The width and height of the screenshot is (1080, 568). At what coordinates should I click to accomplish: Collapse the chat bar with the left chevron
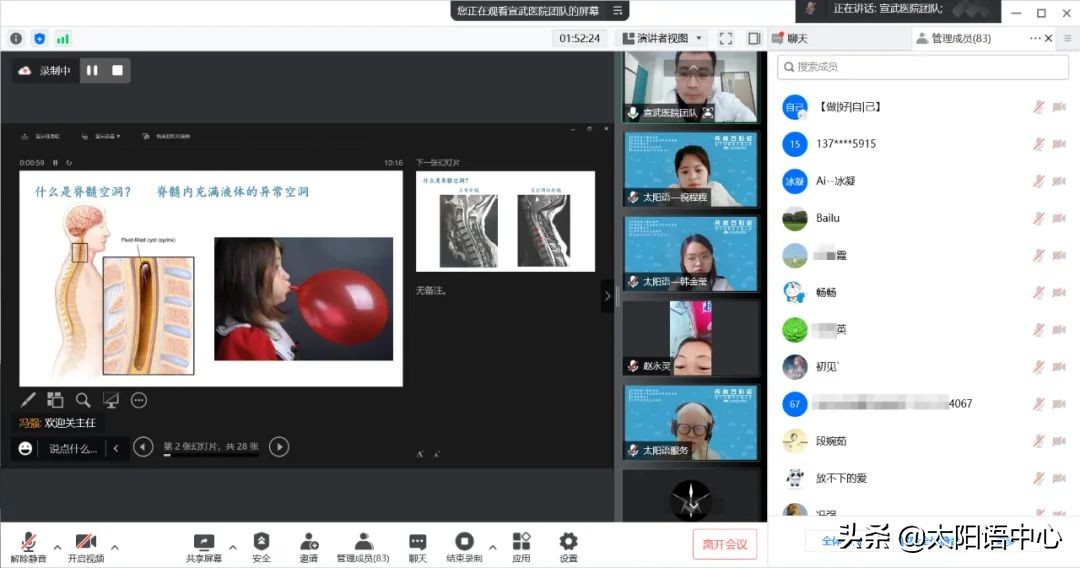[116, 449]
